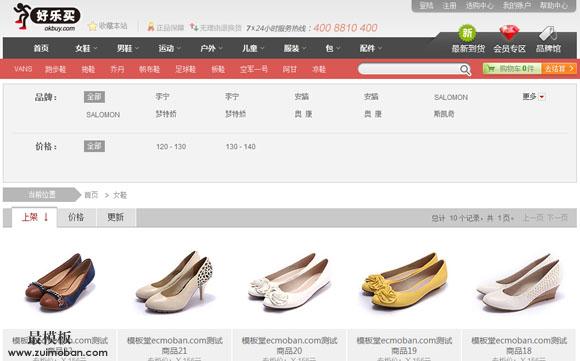Open the red diamond 会员专区 icon
This screenshot has height=361, width=580.
point(509,33)
